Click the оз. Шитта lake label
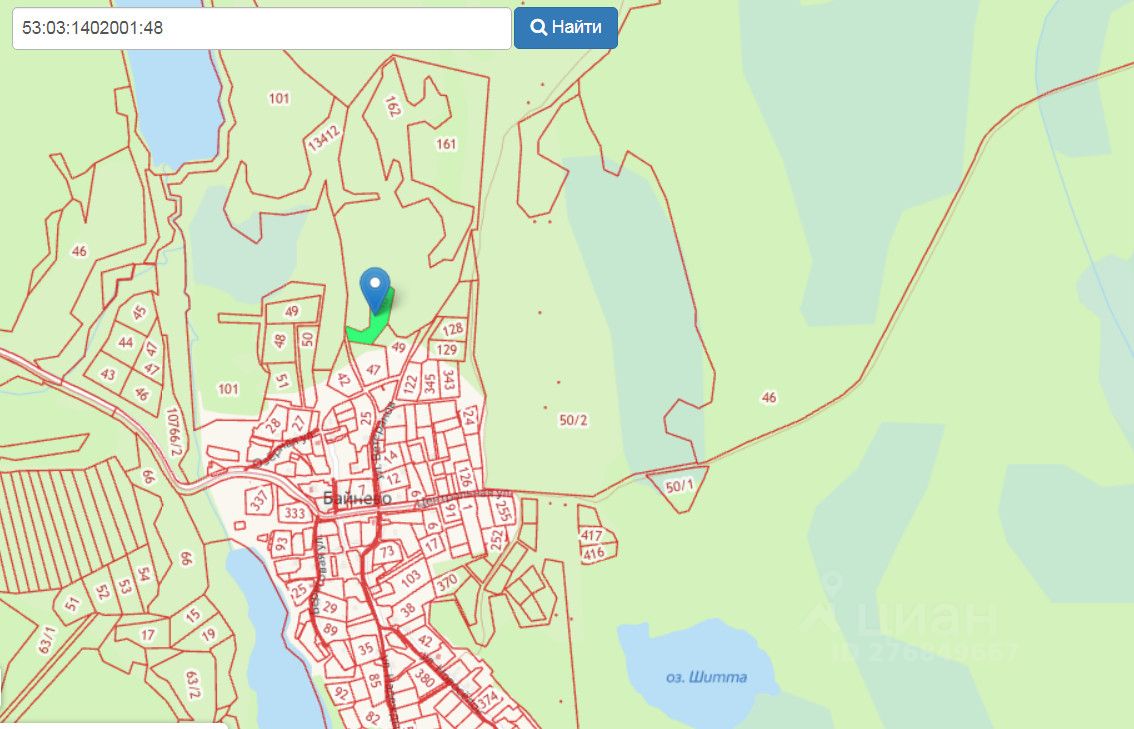Screen dimensions: 1134x729 (x=707, y=677)
